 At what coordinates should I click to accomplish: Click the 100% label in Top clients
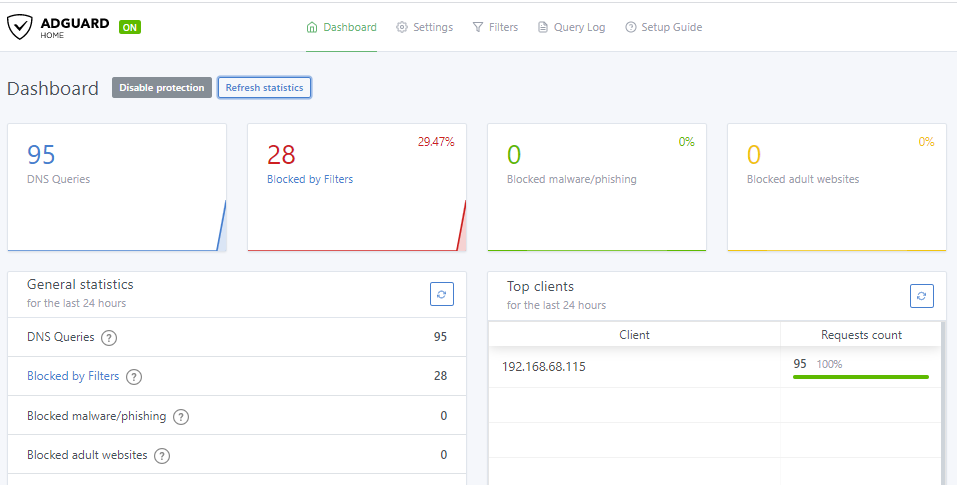(829, 364)
